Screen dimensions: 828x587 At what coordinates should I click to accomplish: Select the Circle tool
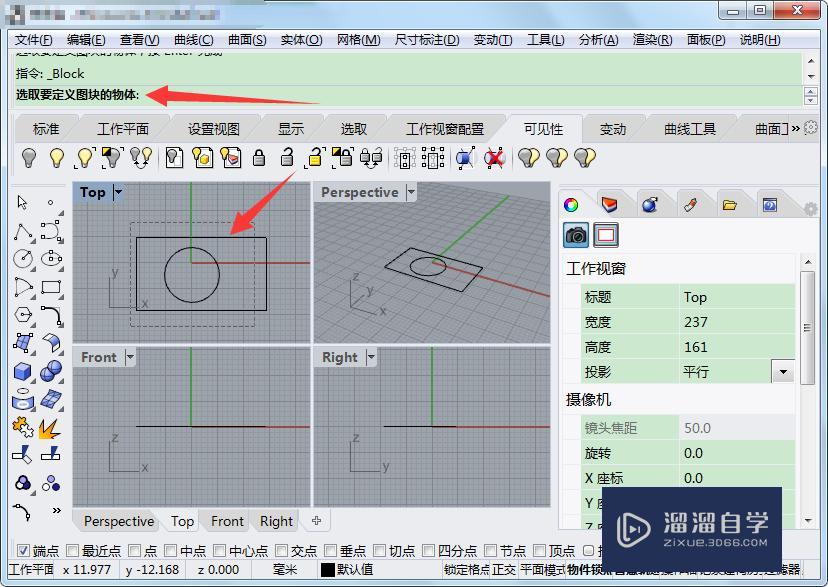click(23, 258)
